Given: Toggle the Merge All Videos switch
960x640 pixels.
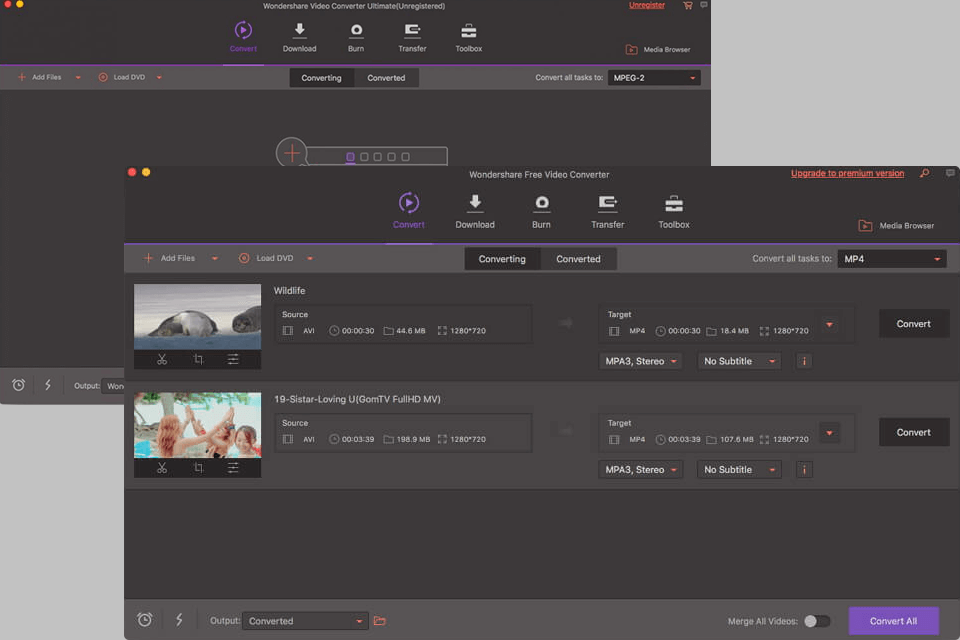Looking at the screenshot, I should [817, 621].
